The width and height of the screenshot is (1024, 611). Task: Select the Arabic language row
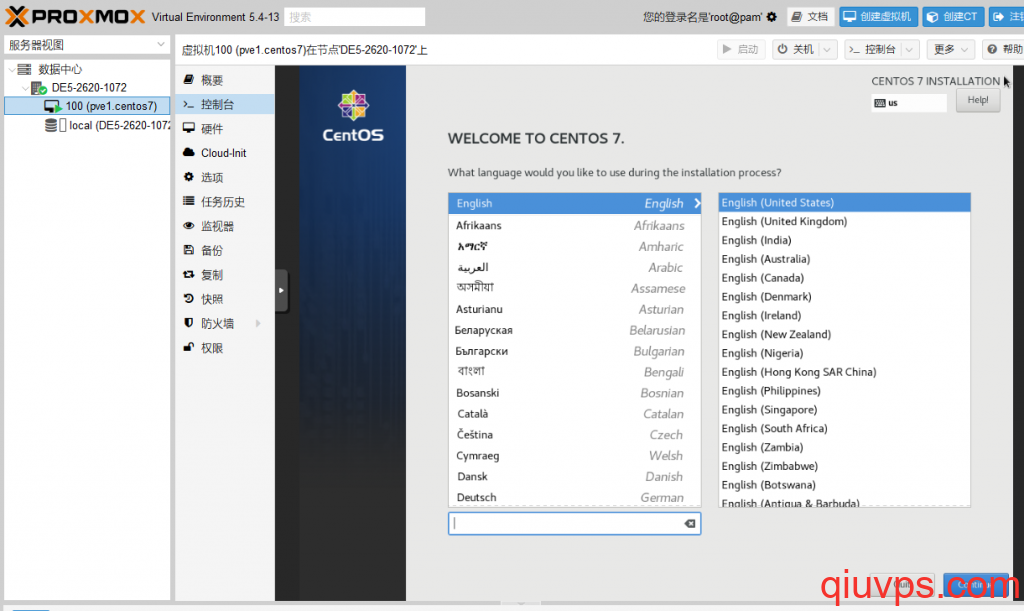coord(575,267)
